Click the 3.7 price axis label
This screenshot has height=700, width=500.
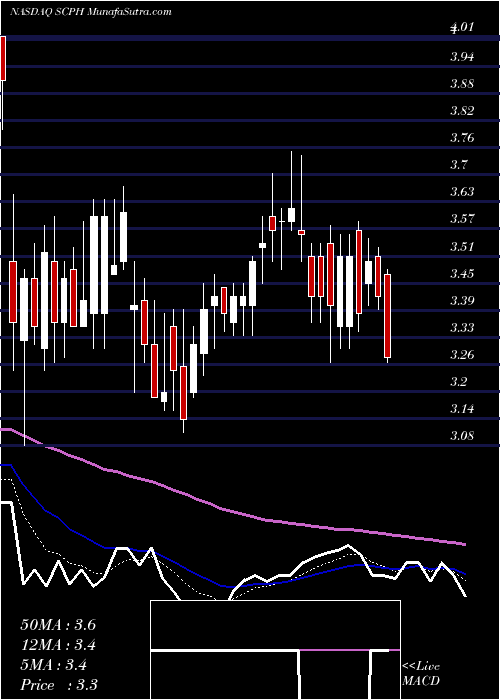pyautogui.click(x=458, y=165)
